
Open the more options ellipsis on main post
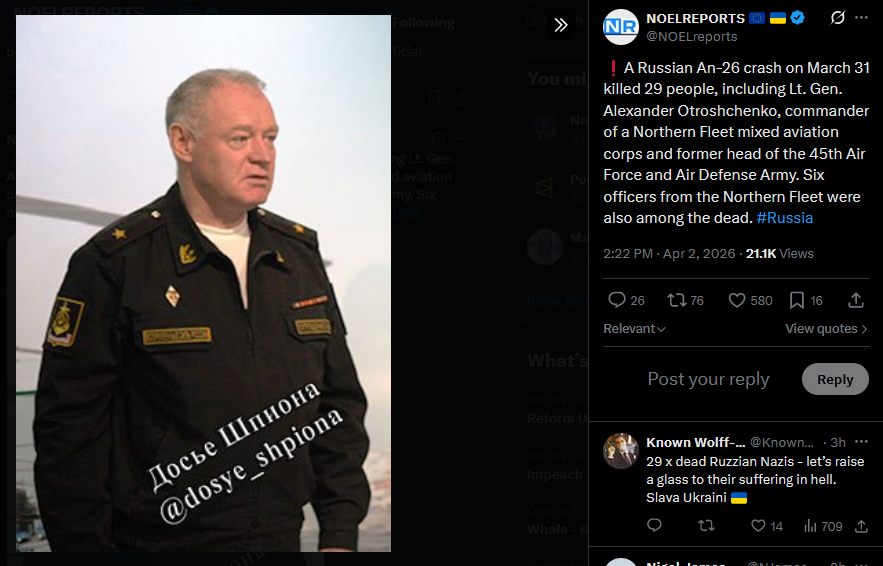861,18
